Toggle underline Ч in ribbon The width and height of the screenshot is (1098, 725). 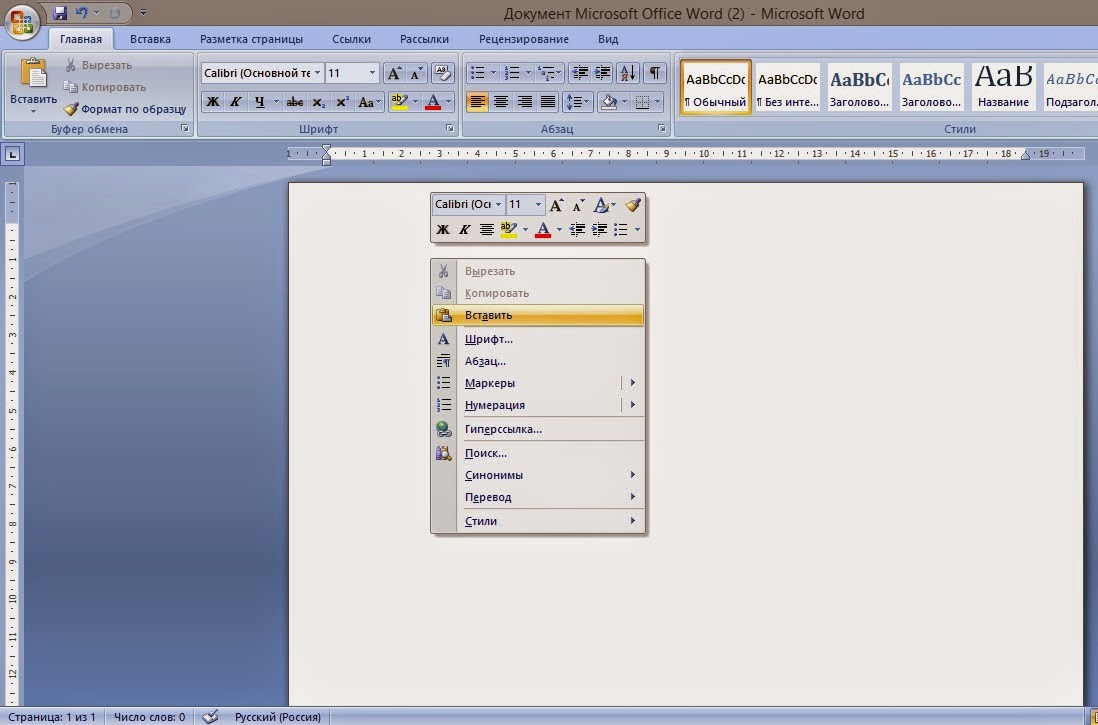[260, 102]
